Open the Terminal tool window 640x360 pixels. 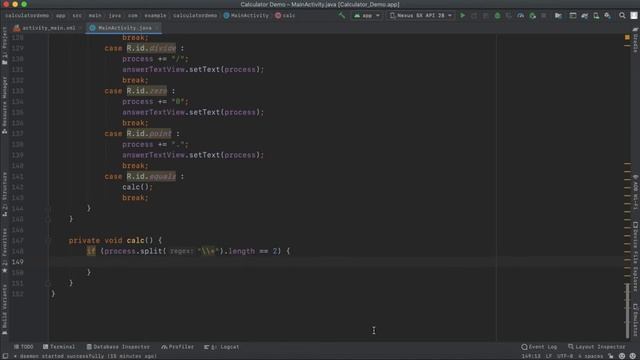59,347
